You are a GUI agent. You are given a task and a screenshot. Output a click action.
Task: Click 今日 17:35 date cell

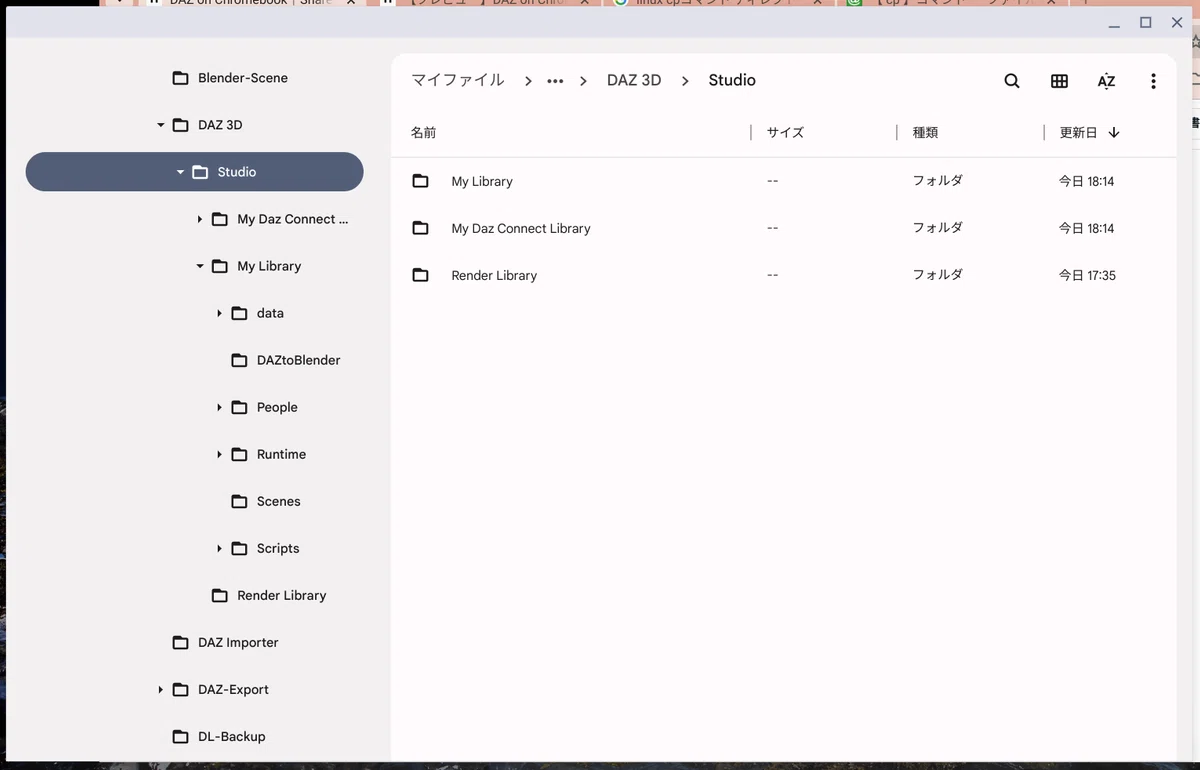point(1087,275)
